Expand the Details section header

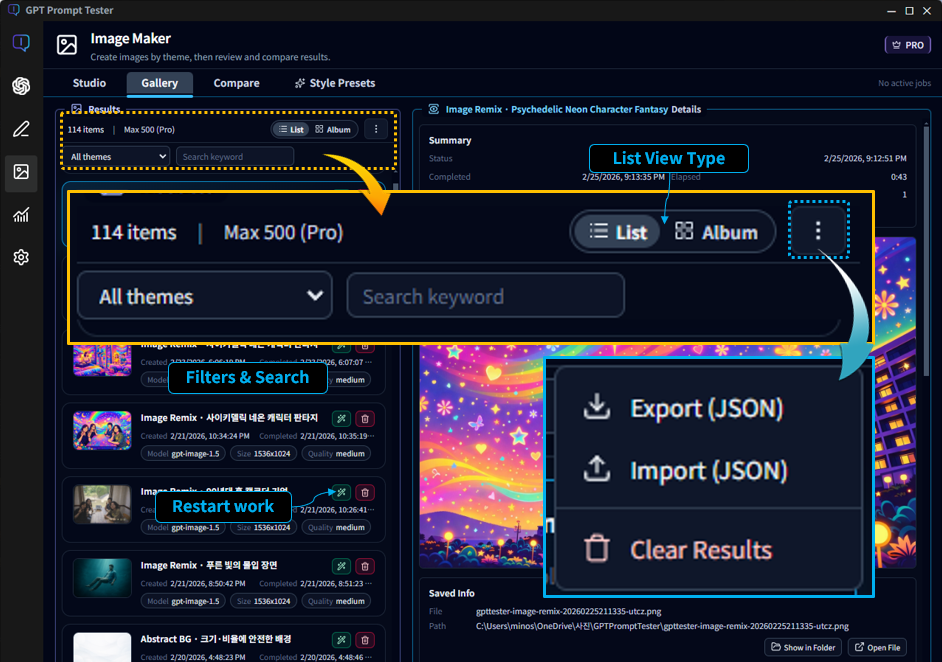click(x=686, y=109)
